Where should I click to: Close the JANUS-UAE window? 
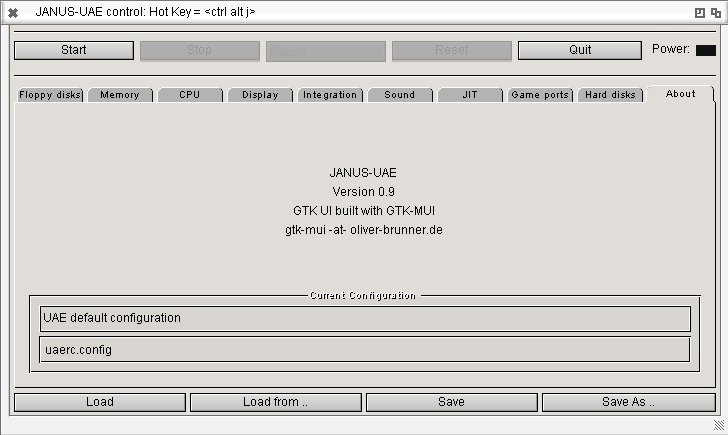(x=13, y=13)
